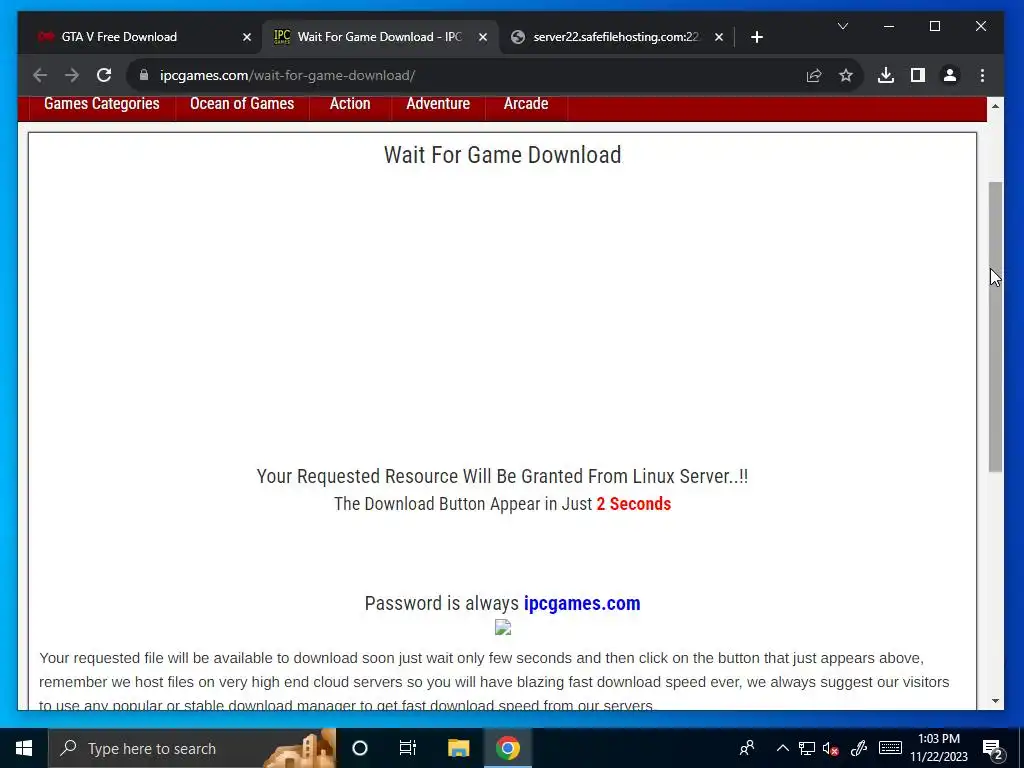Maximize the Chrome window
This screenshot has height=768, width=1024.
935,26
